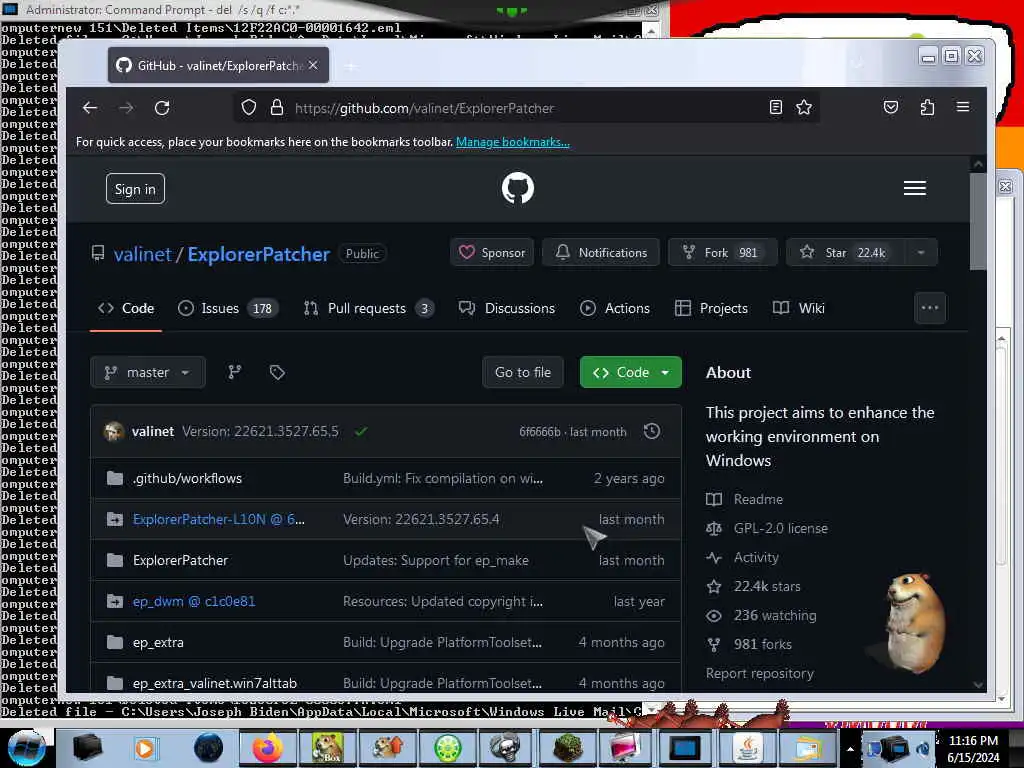Image resolution: width=1024 pixels, height=768 pixels.
Task: Open GitHub header hamburger menu
Action: tap(914, 188)
